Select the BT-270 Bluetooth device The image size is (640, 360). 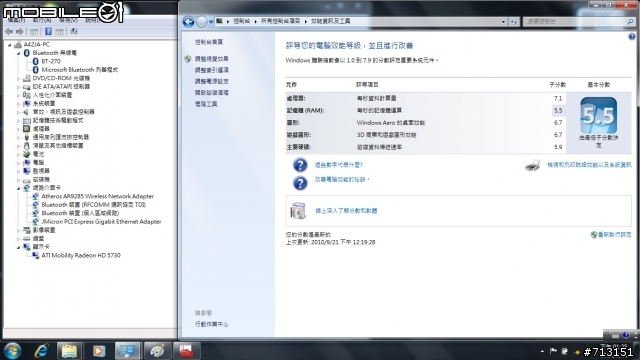point(51,61)
